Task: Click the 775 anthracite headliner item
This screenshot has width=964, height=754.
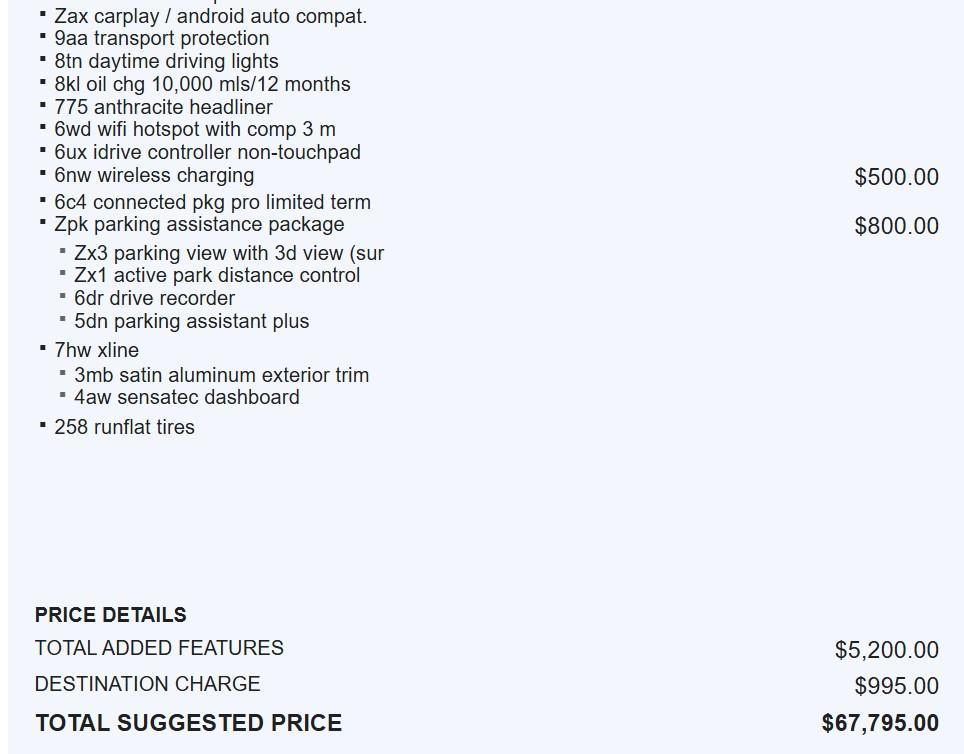Action: (x=163, y=107)
